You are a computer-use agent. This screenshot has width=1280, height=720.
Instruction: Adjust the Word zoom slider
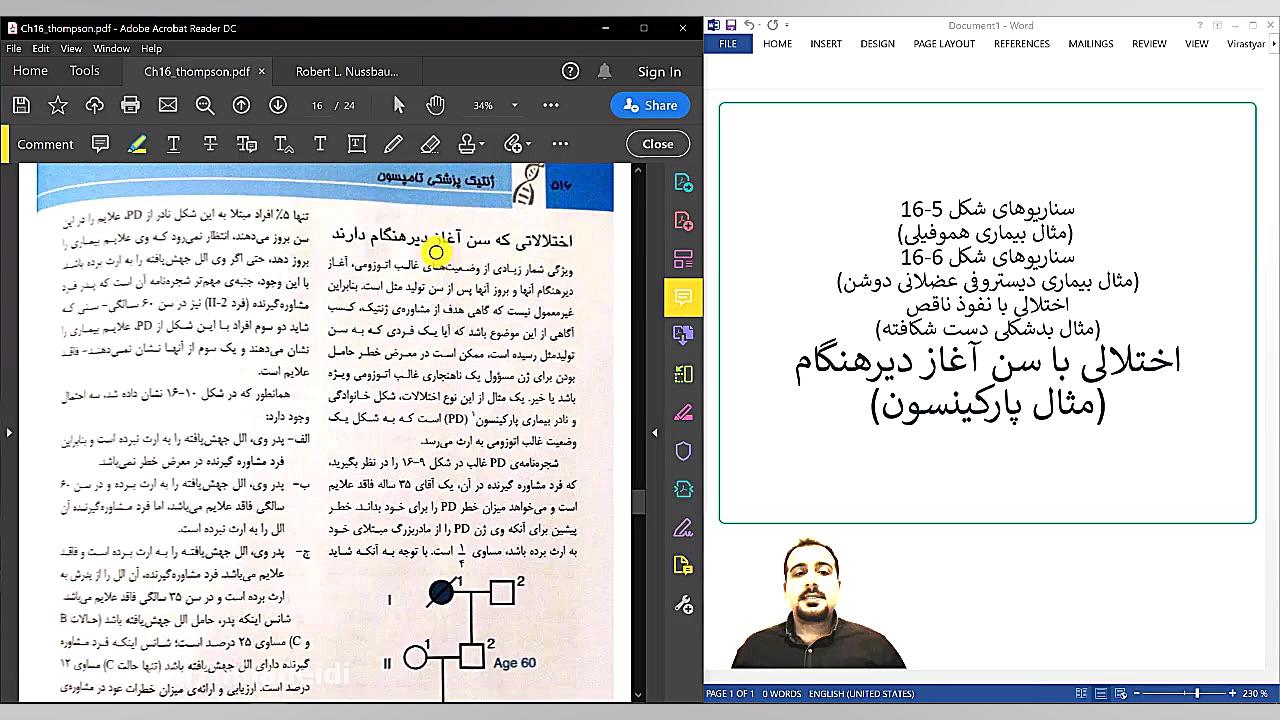1197,693
